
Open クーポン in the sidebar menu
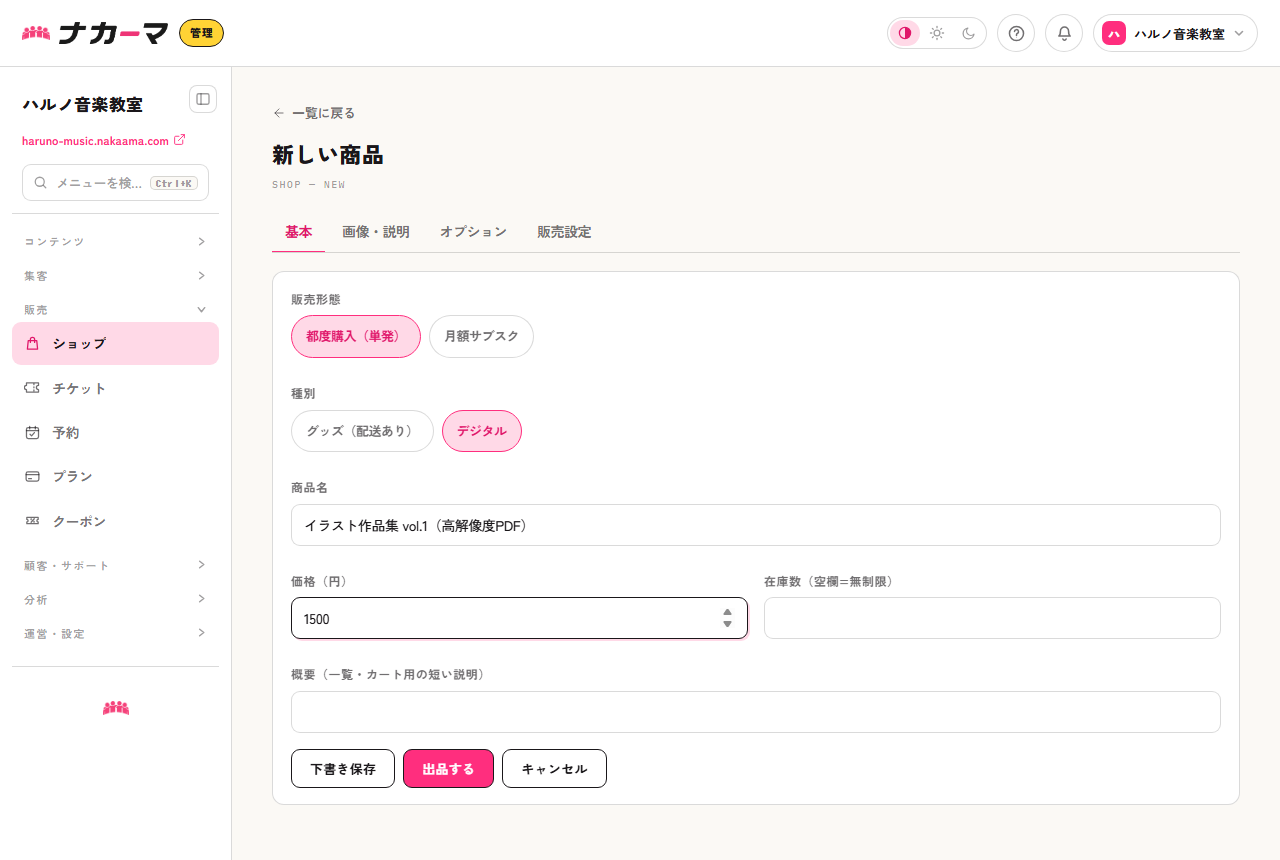coord(115,521)
